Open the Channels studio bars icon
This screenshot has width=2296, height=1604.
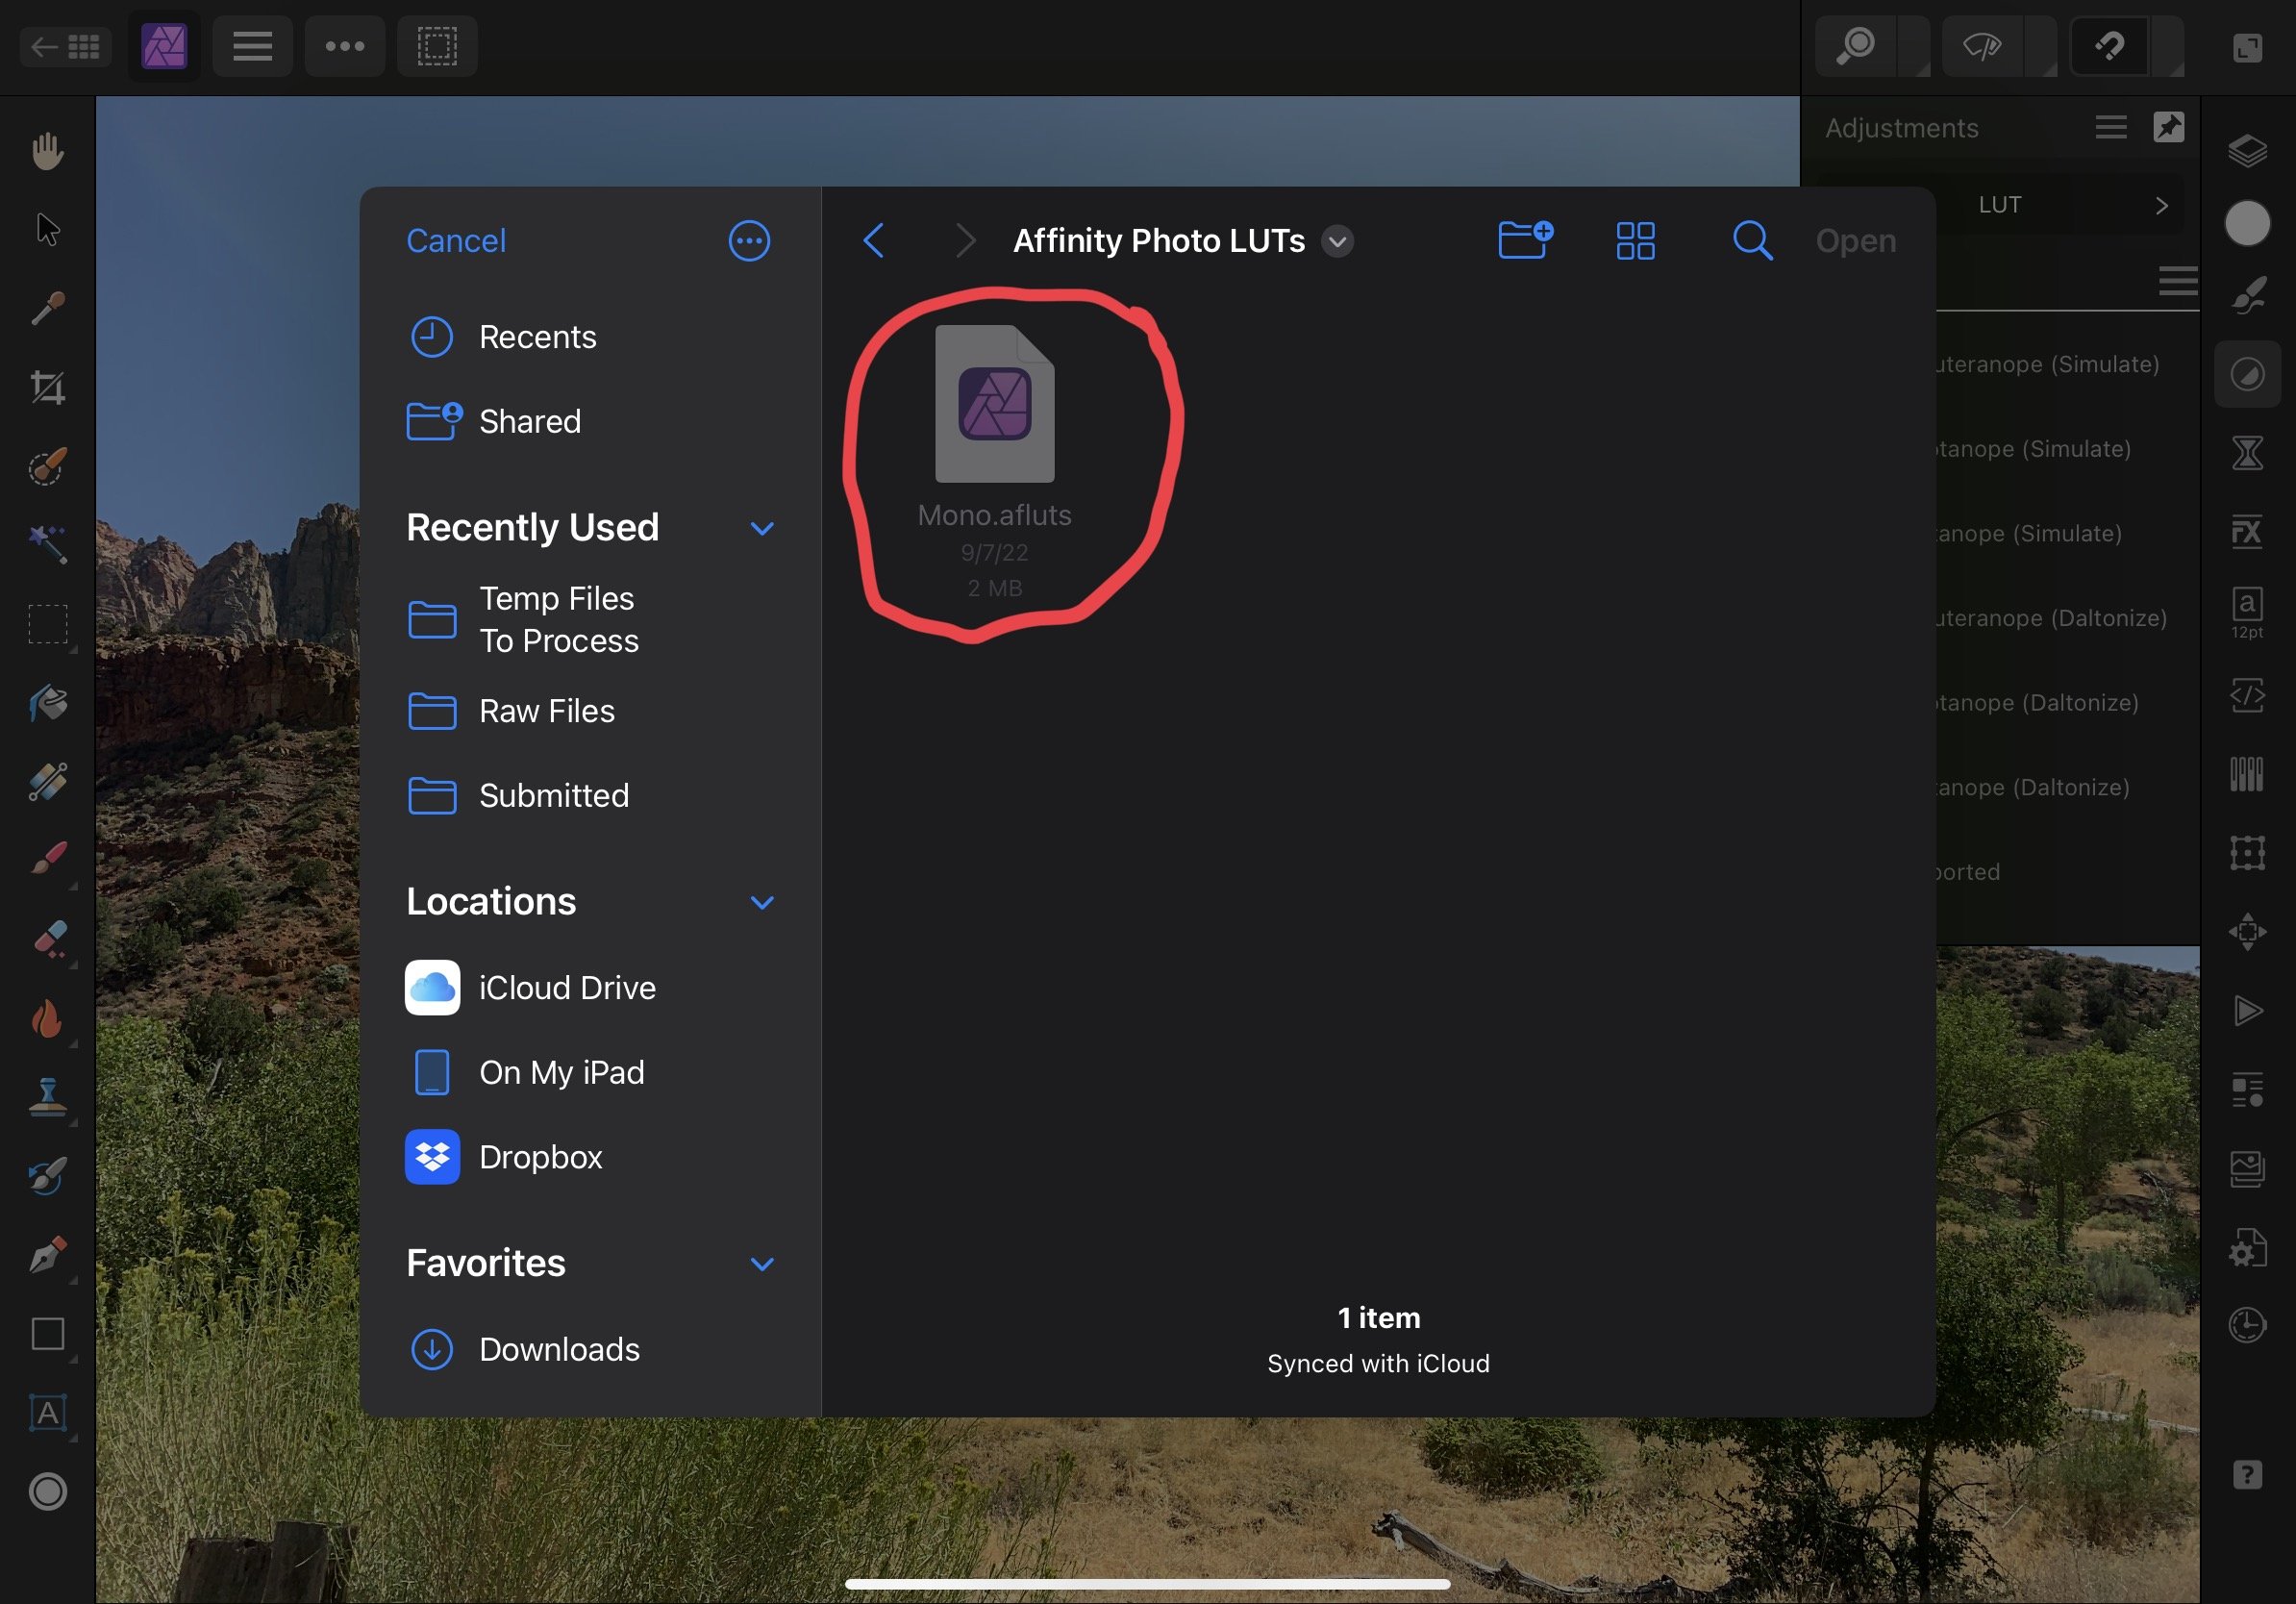(x=2247, y=774)
